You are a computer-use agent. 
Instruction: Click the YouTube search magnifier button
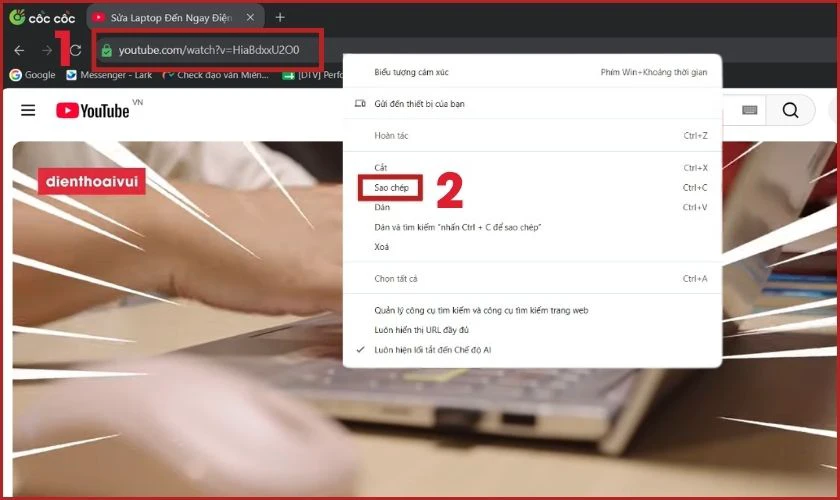pos(790,110)
